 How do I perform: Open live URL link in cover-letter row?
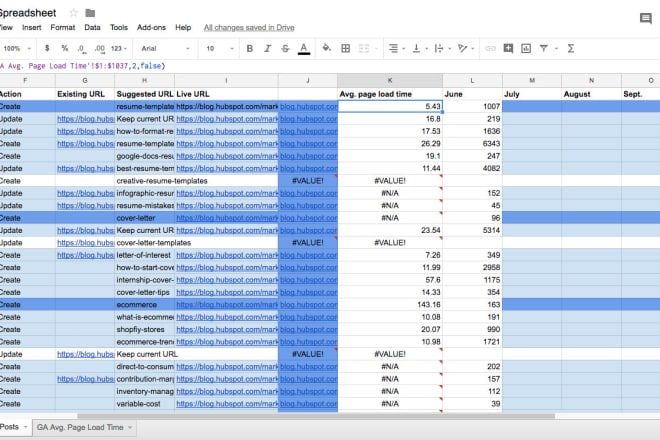[x=227, y=218]
